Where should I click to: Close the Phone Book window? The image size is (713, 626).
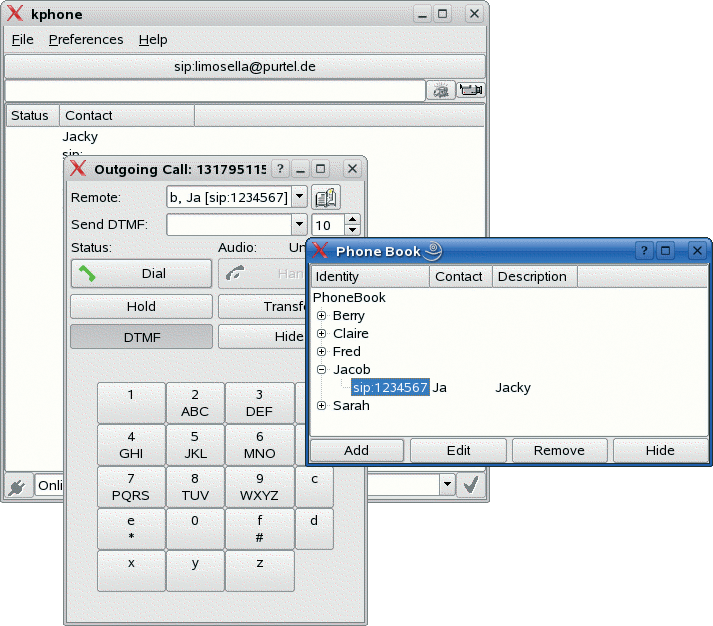click(697, 250)
